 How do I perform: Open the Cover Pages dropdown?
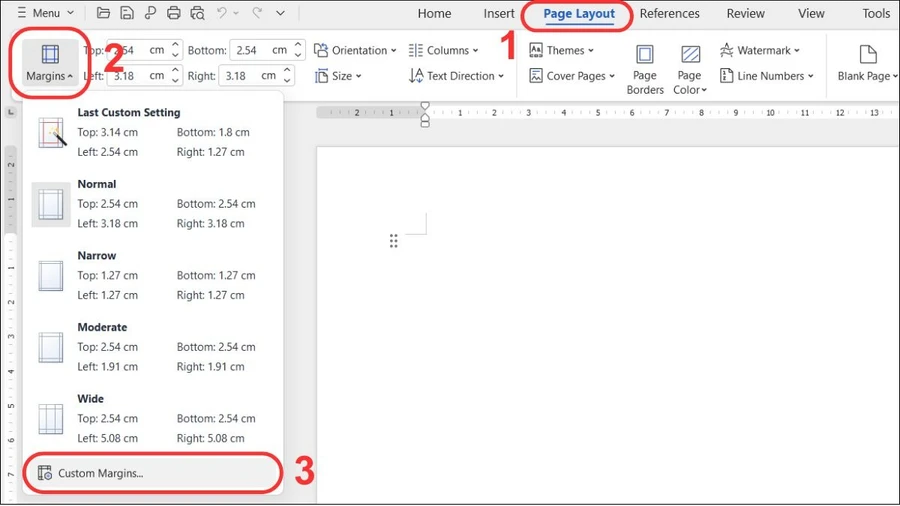tap(572, 76)
